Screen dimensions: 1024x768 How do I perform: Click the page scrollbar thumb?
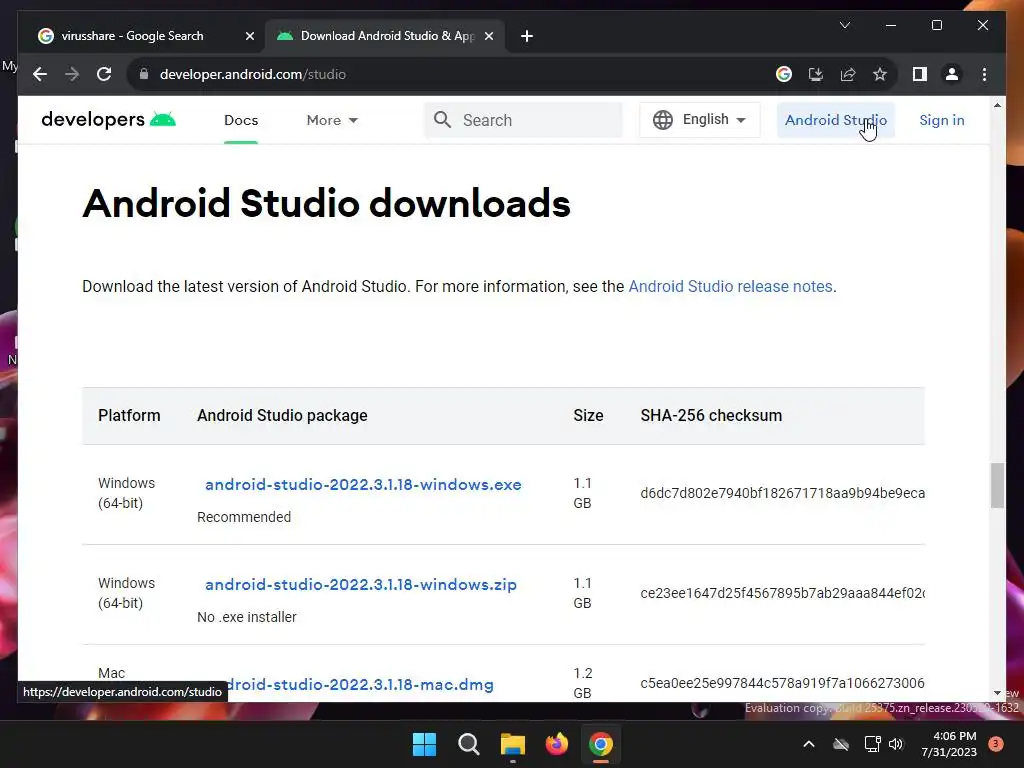(997, 485)
